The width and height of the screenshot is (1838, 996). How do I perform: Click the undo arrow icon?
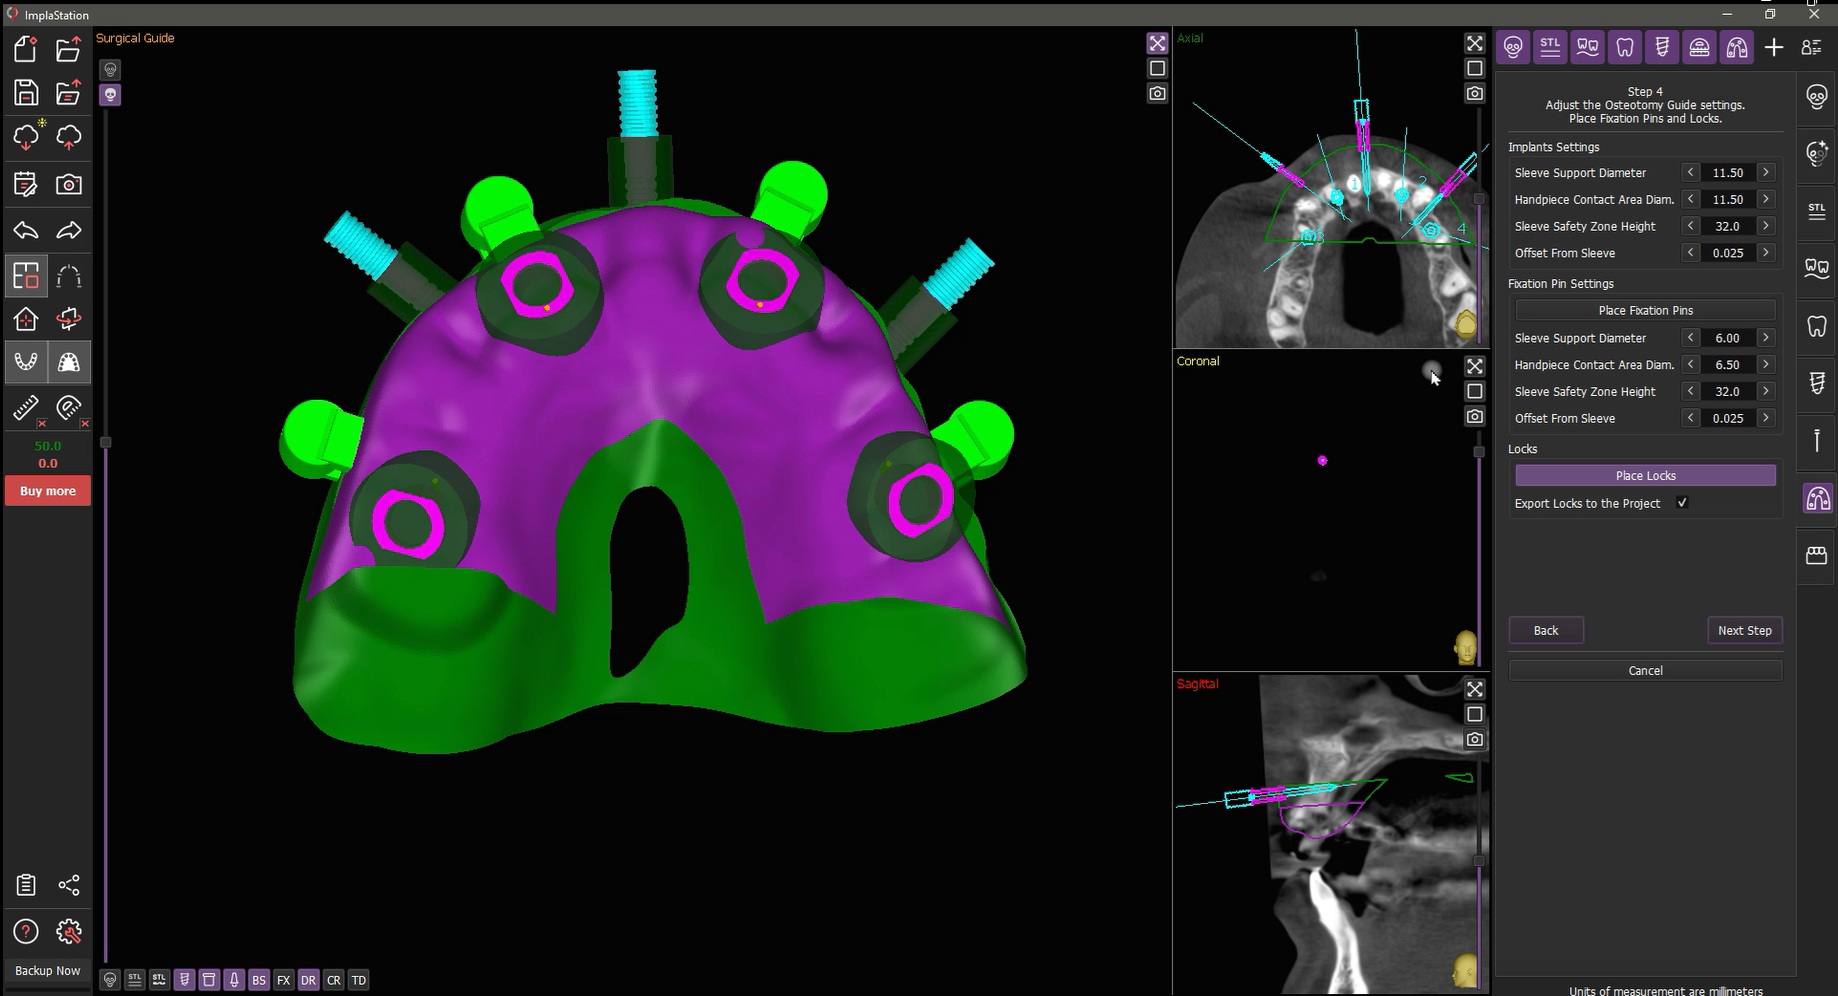click(26, 231)
